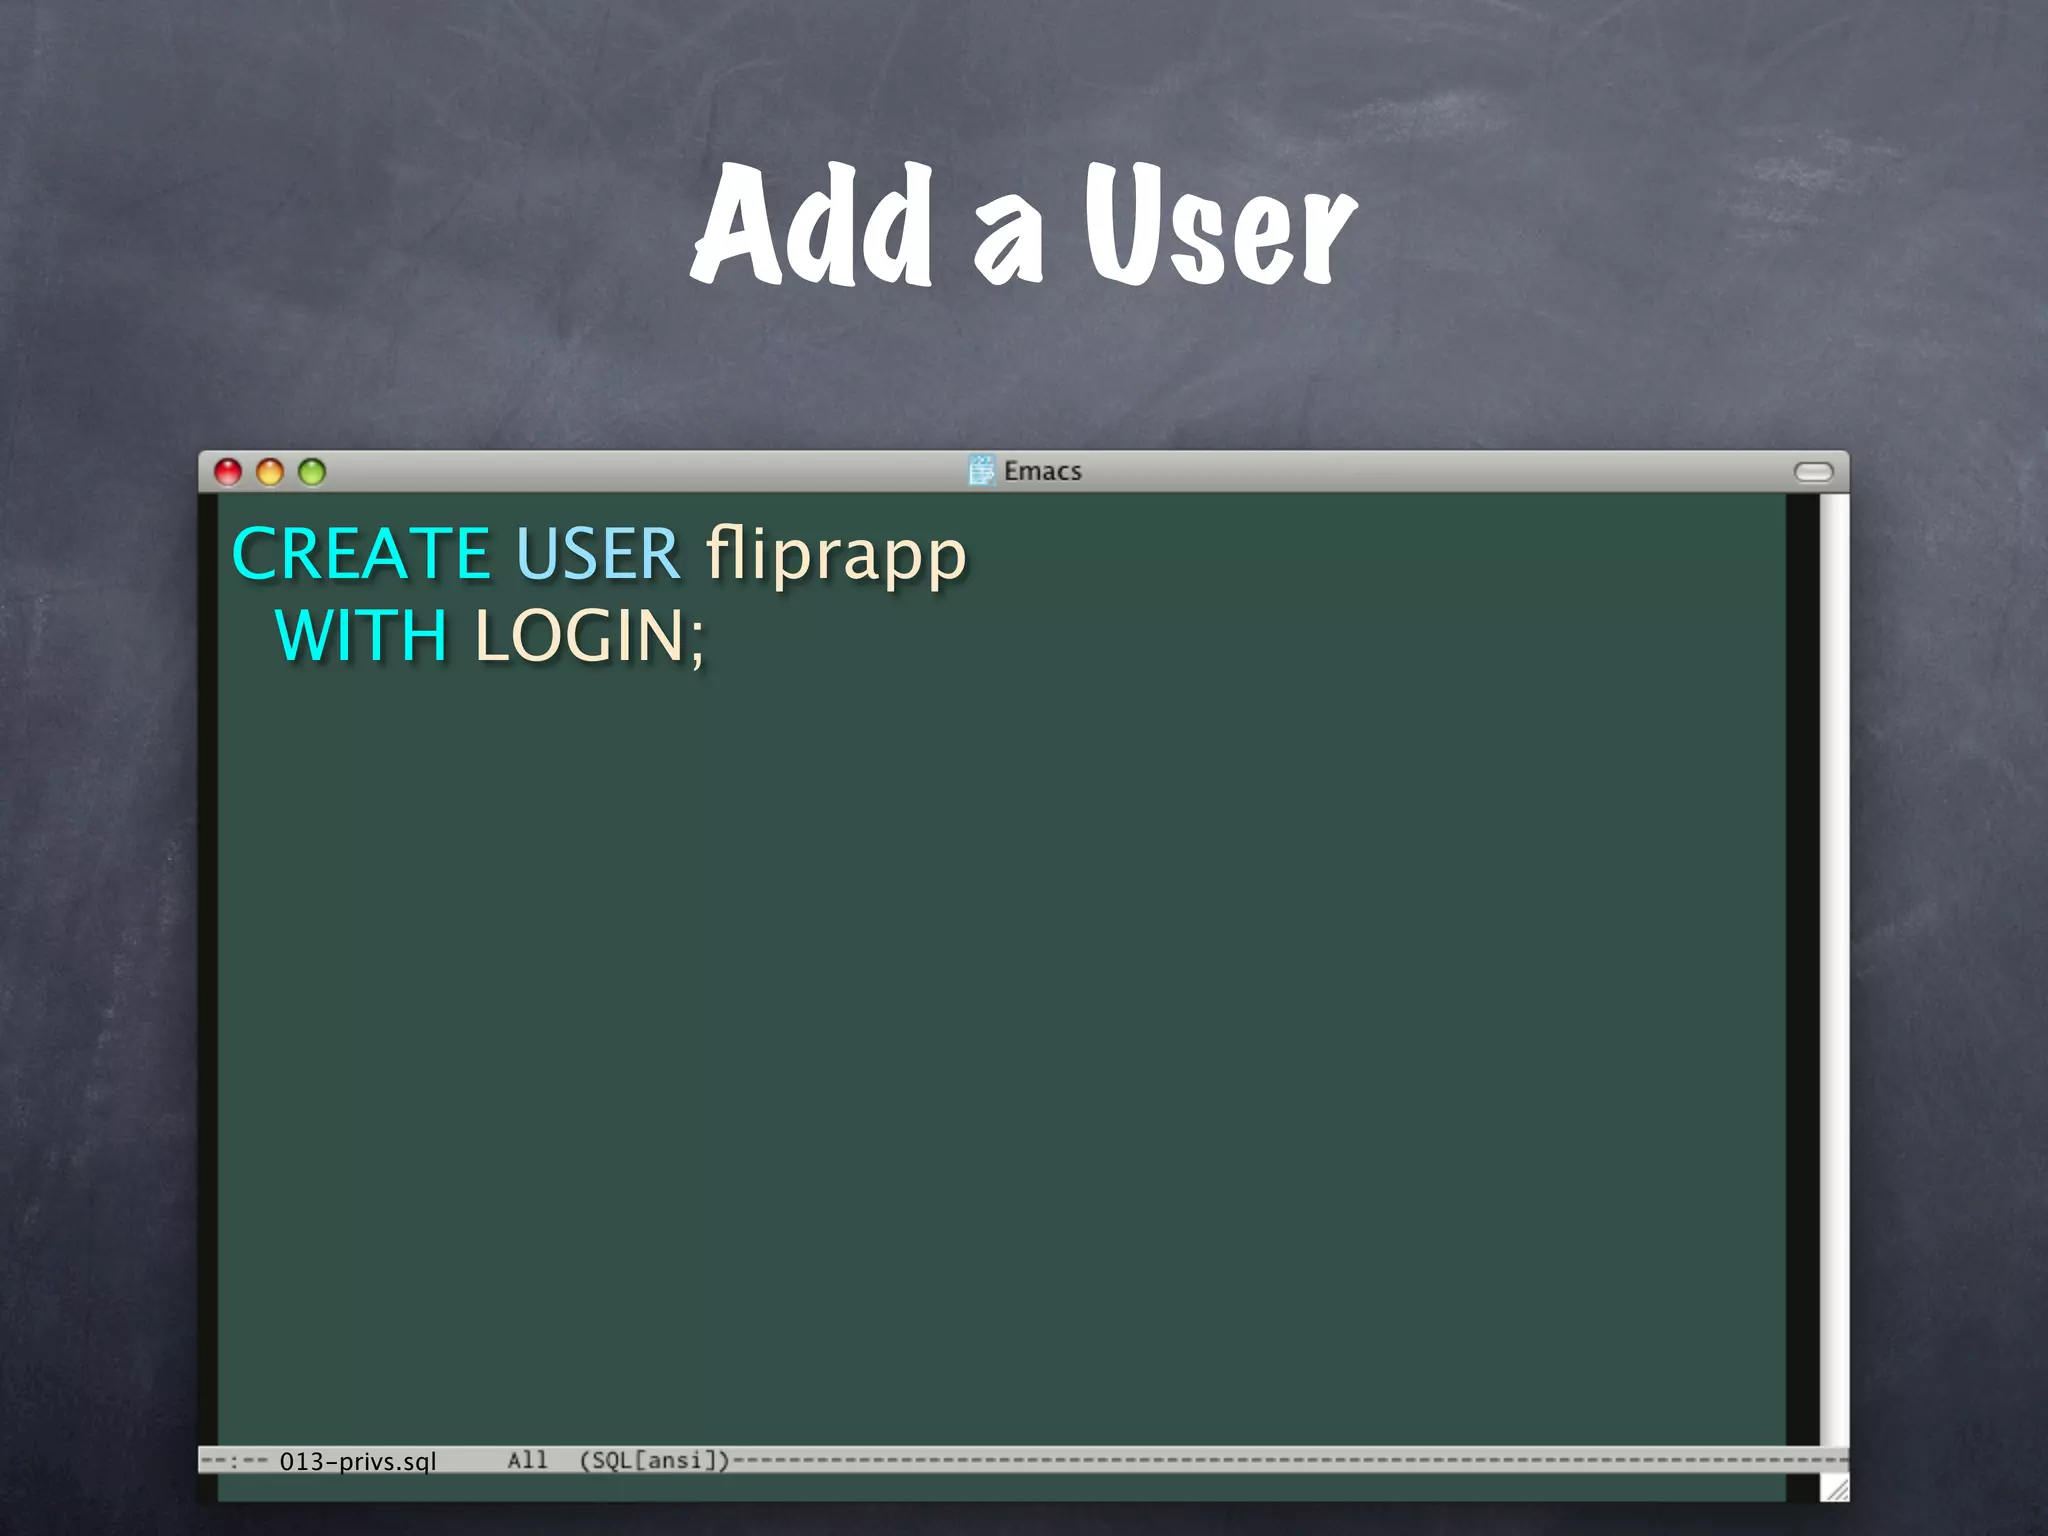Click the Emacs title text in title bar
The image size is (2048, 1536).
[x=1043, y=471]
